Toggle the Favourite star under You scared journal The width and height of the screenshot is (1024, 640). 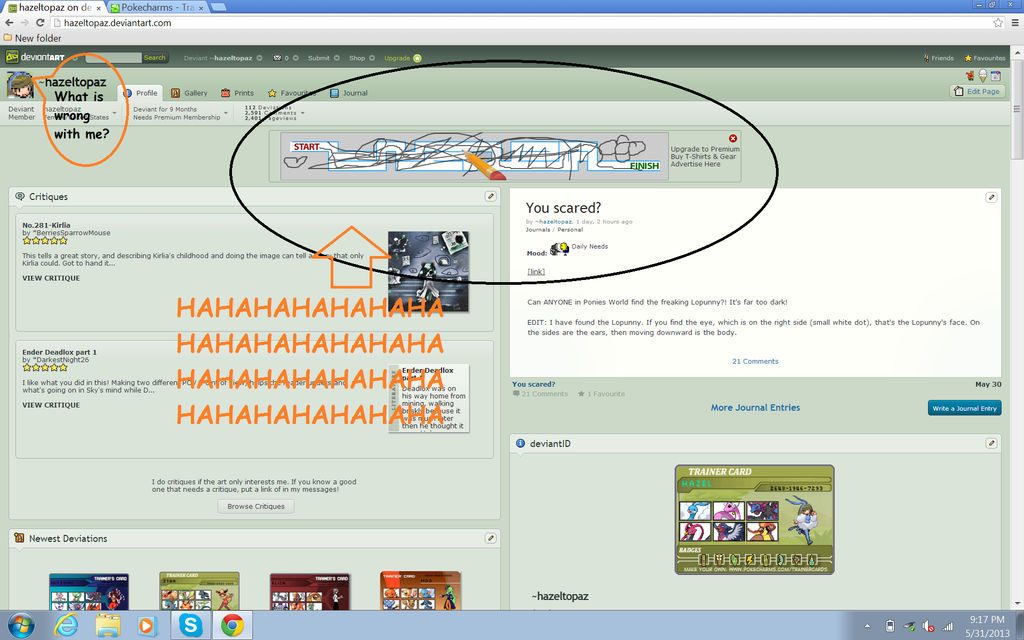pyautogui.click(x=581, y=393)
